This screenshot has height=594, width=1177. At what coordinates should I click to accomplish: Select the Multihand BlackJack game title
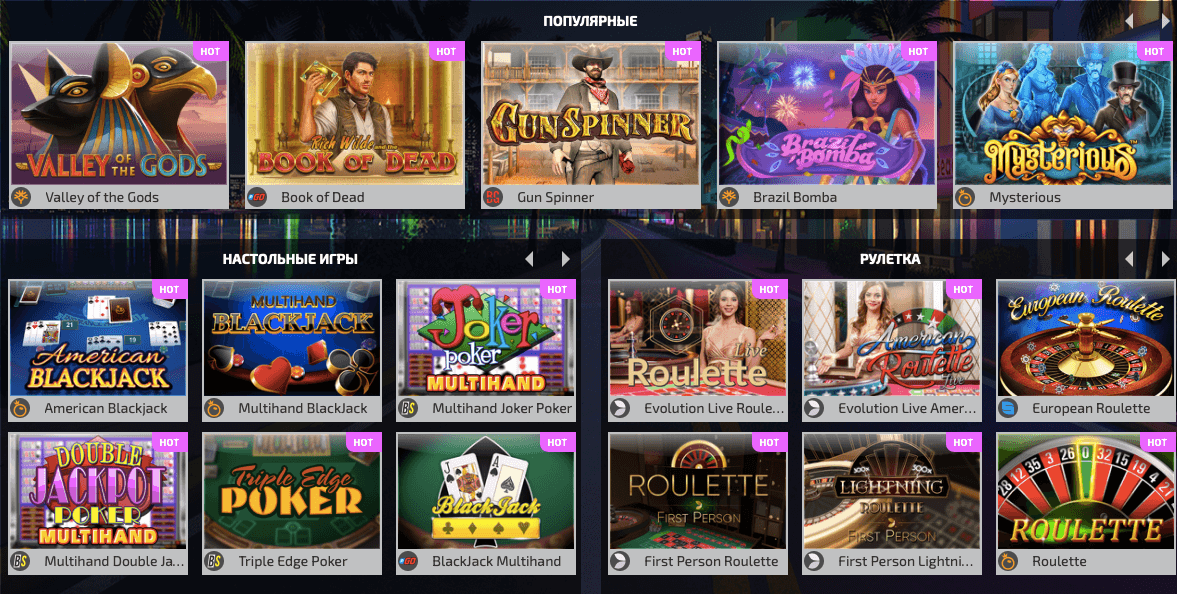[x=303, y=409]
